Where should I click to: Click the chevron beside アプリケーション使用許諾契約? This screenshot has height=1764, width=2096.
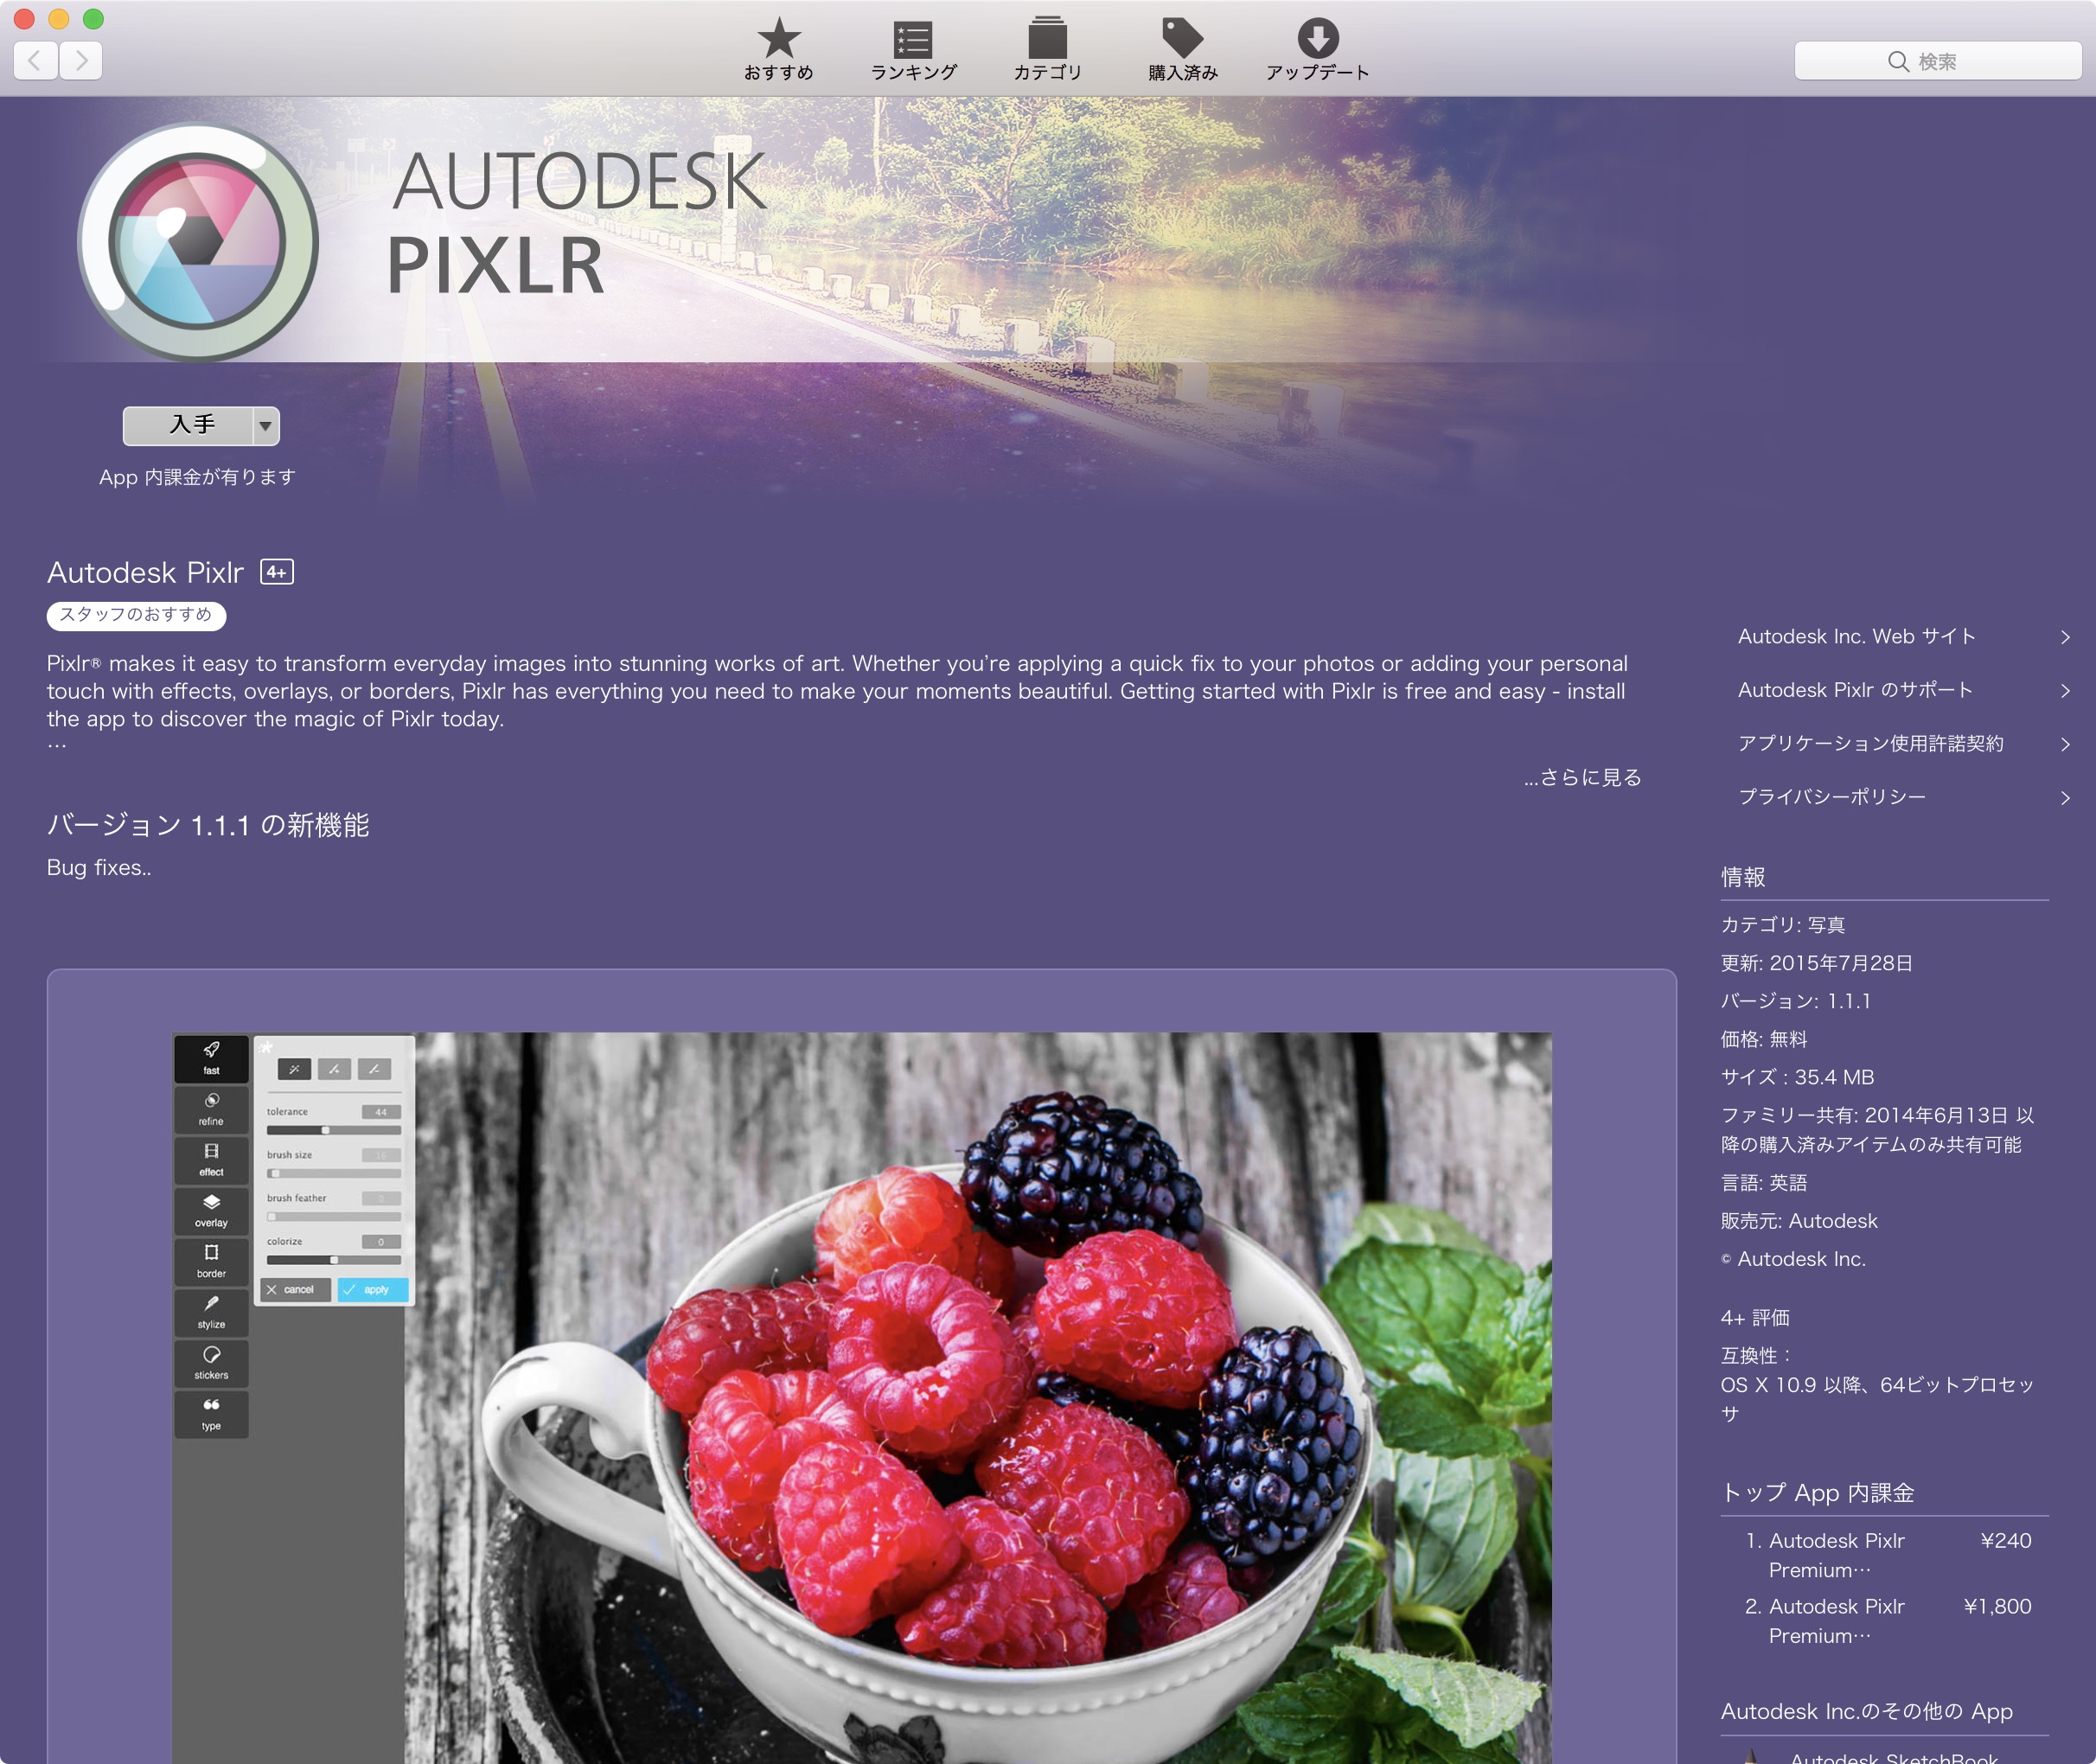[x=2065, y=744]
